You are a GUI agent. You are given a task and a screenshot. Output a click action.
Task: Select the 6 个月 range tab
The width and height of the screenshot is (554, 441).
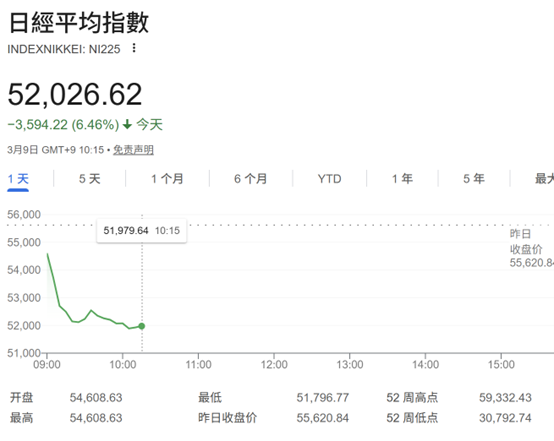point(251,179)
